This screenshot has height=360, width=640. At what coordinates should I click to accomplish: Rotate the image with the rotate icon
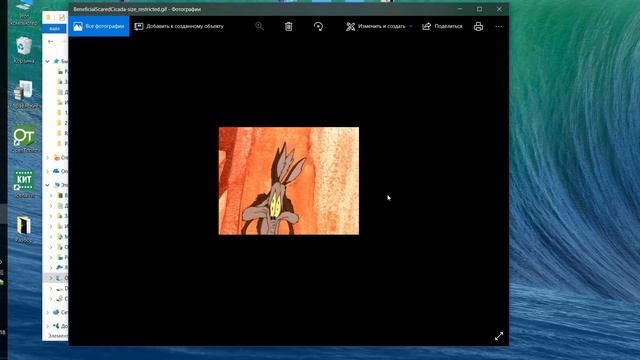coord(318,26)
